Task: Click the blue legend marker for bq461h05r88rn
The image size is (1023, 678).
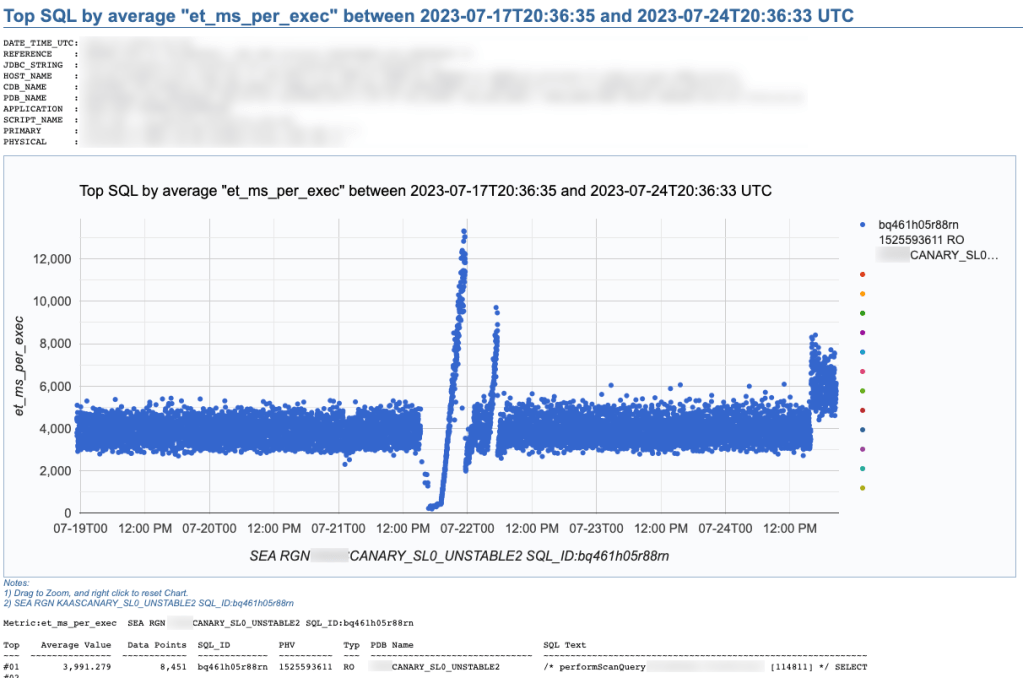Action: click(x=862, y=224)
